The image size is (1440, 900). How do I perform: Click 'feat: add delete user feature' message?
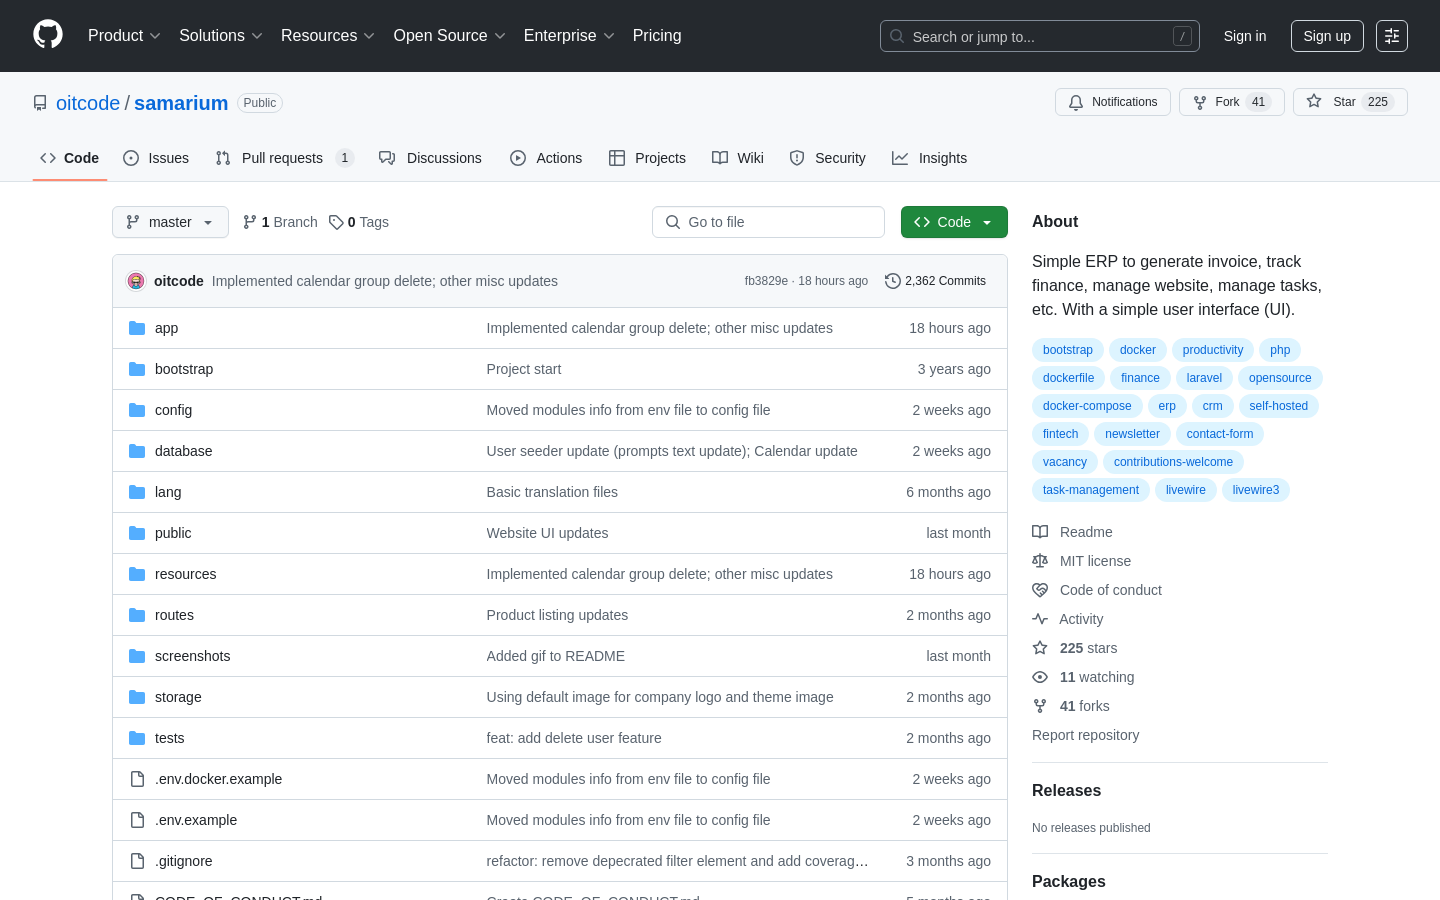click(x=574, y=738)
